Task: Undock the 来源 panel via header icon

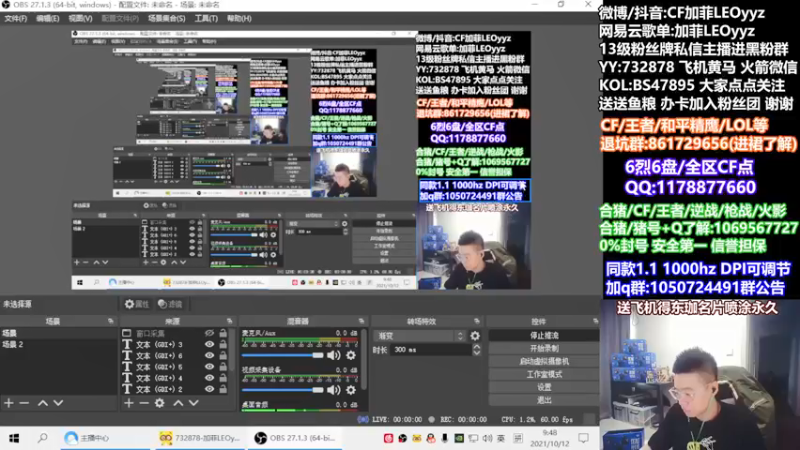Action: 230,321
